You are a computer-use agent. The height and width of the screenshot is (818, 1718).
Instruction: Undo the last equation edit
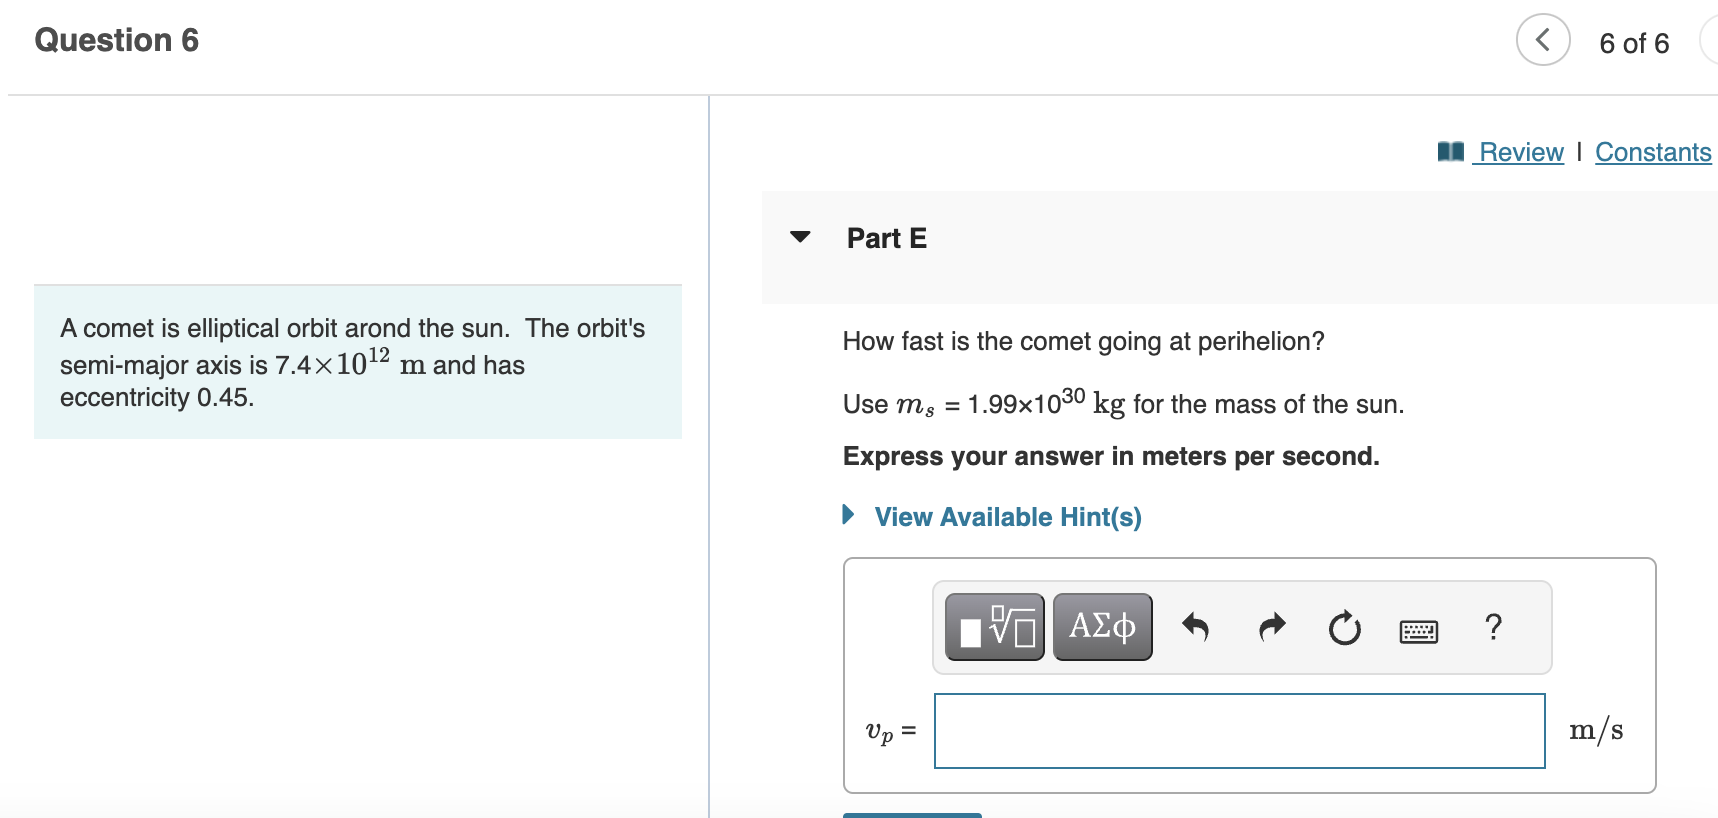point(1196,627)
